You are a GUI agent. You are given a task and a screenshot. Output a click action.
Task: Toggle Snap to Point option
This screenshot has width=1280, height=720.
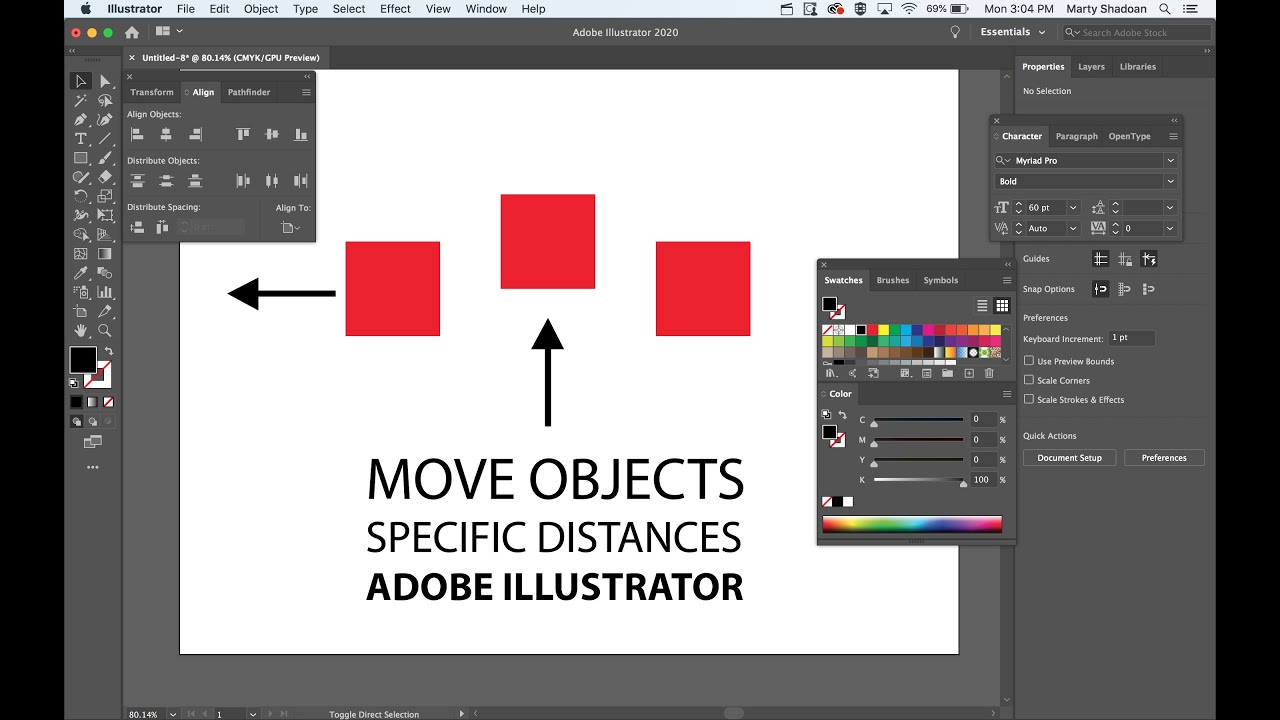[1100, 289]
